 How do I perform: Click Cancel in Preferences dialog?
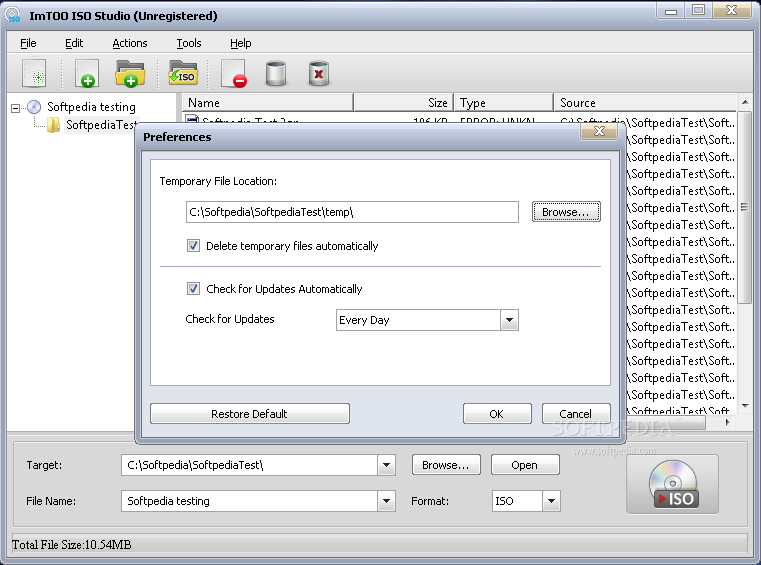click(x=576, y=414)
